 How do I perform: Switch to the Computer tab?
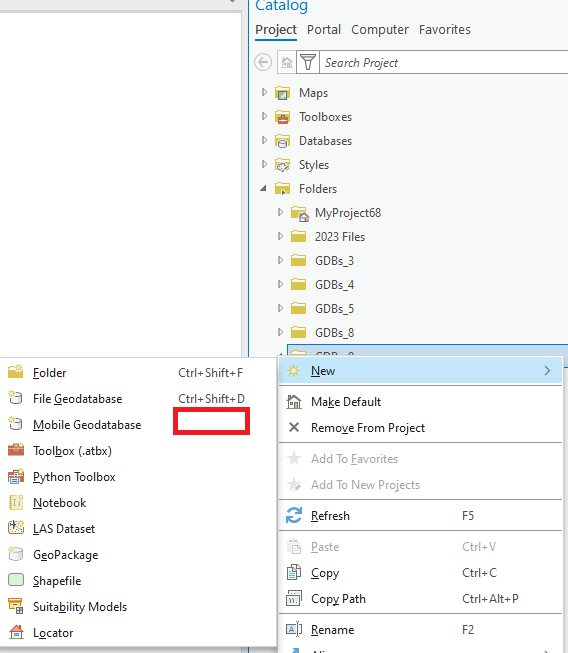[380, 30]
